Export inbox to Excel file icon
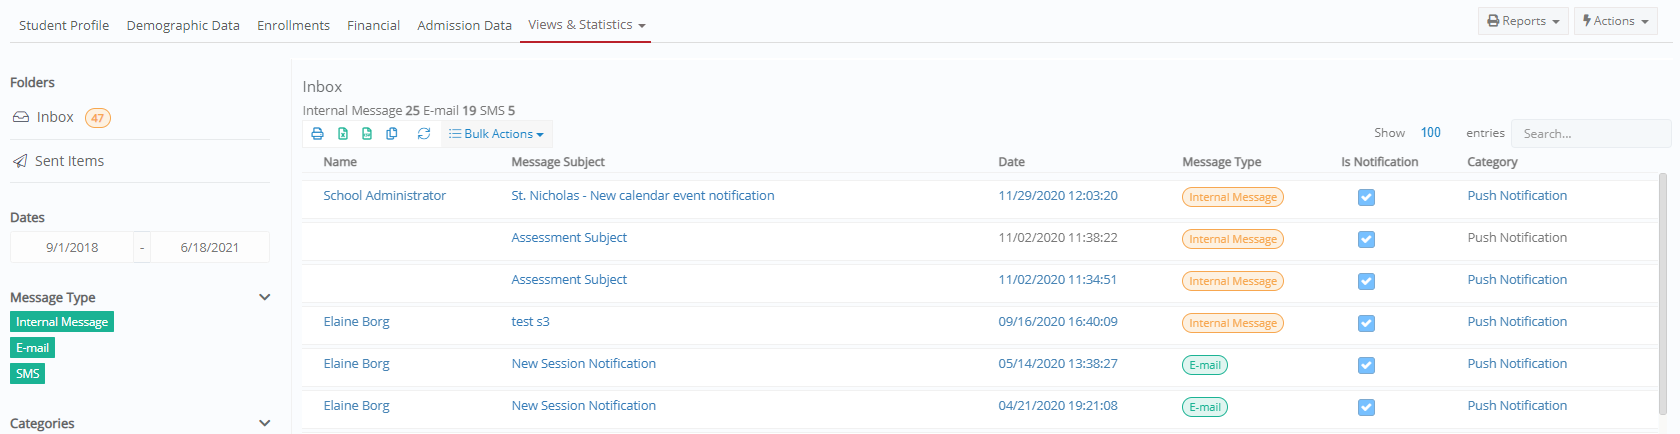This screenshot has height=434, width=1680. 343,134
